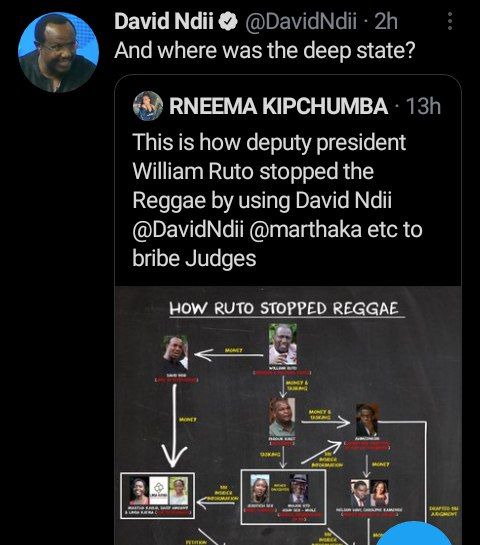Open David Ndii's round profile picture
The height and width of the screenshot is (545, 480).
click(x=59, y=52)
